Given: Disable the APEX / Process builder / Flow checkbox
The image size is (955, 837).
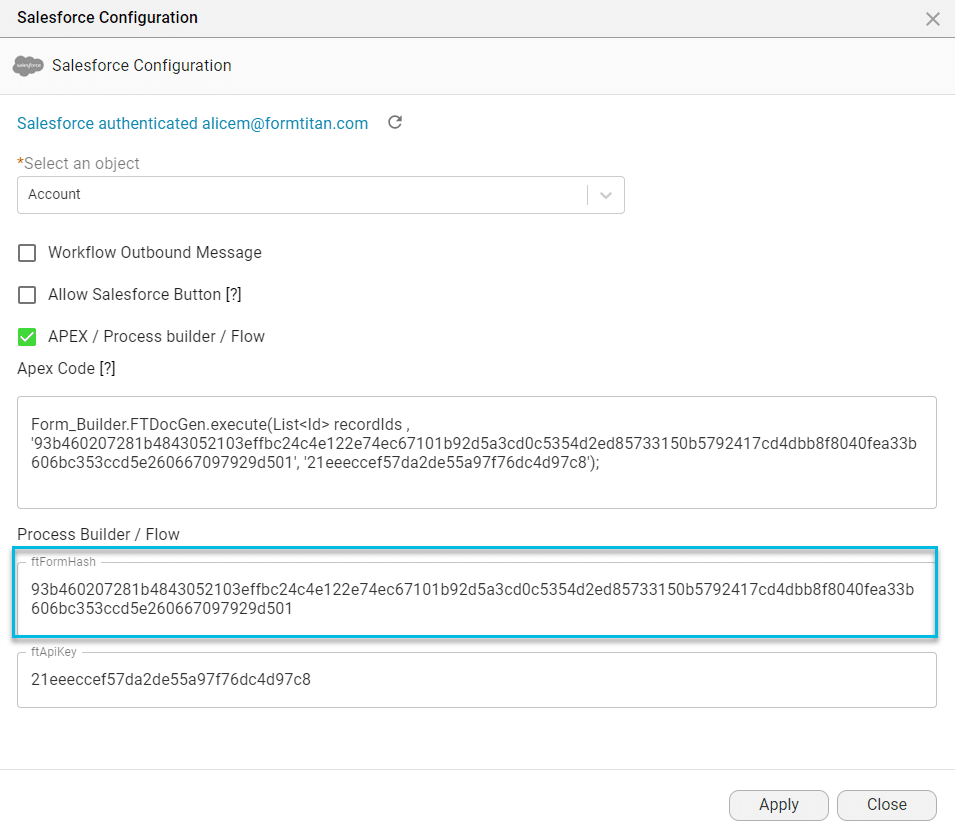Looking at the screenshot, I should click(x=27, y=337).
